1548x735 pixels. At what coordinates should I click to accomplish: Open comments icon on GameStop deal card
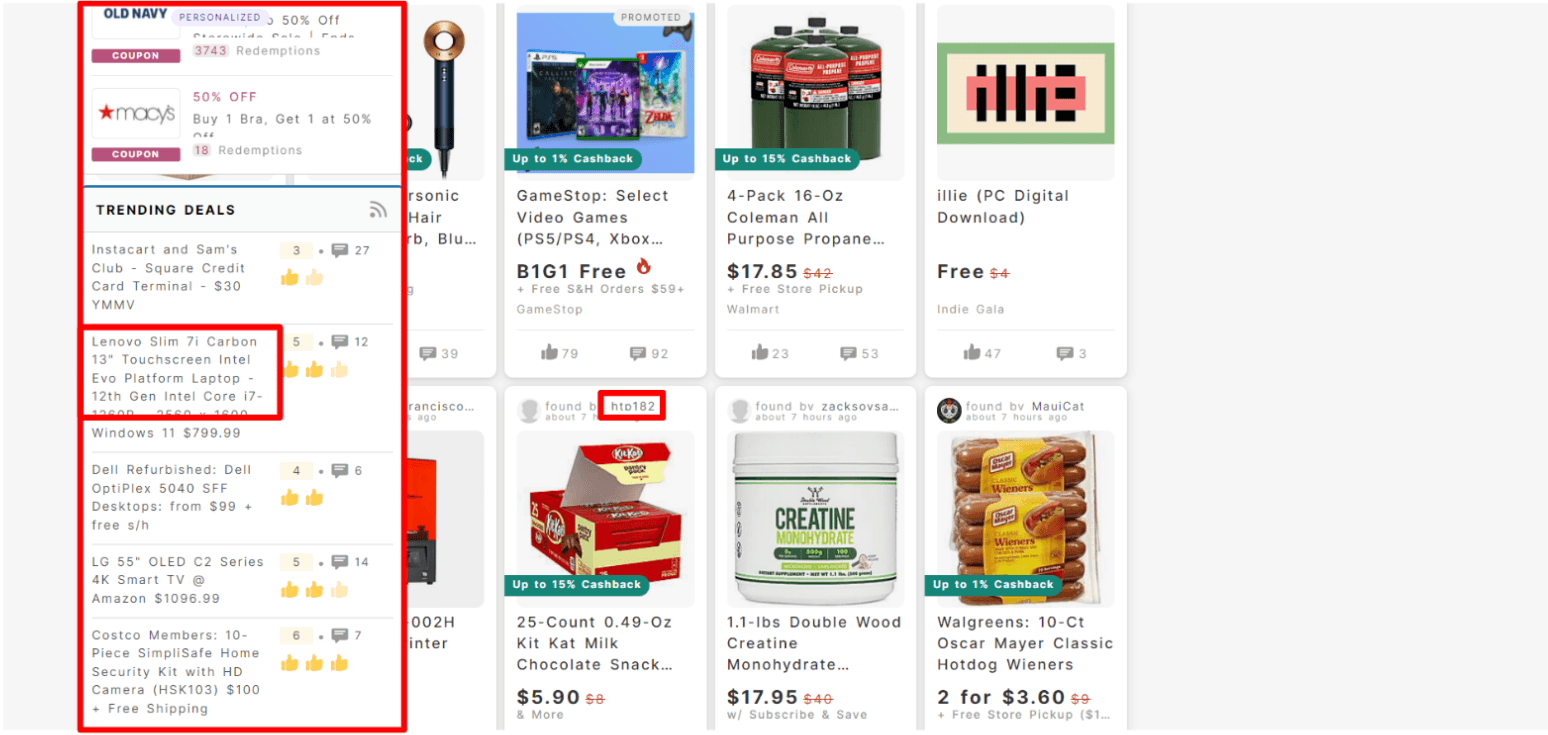click(638, 353)
